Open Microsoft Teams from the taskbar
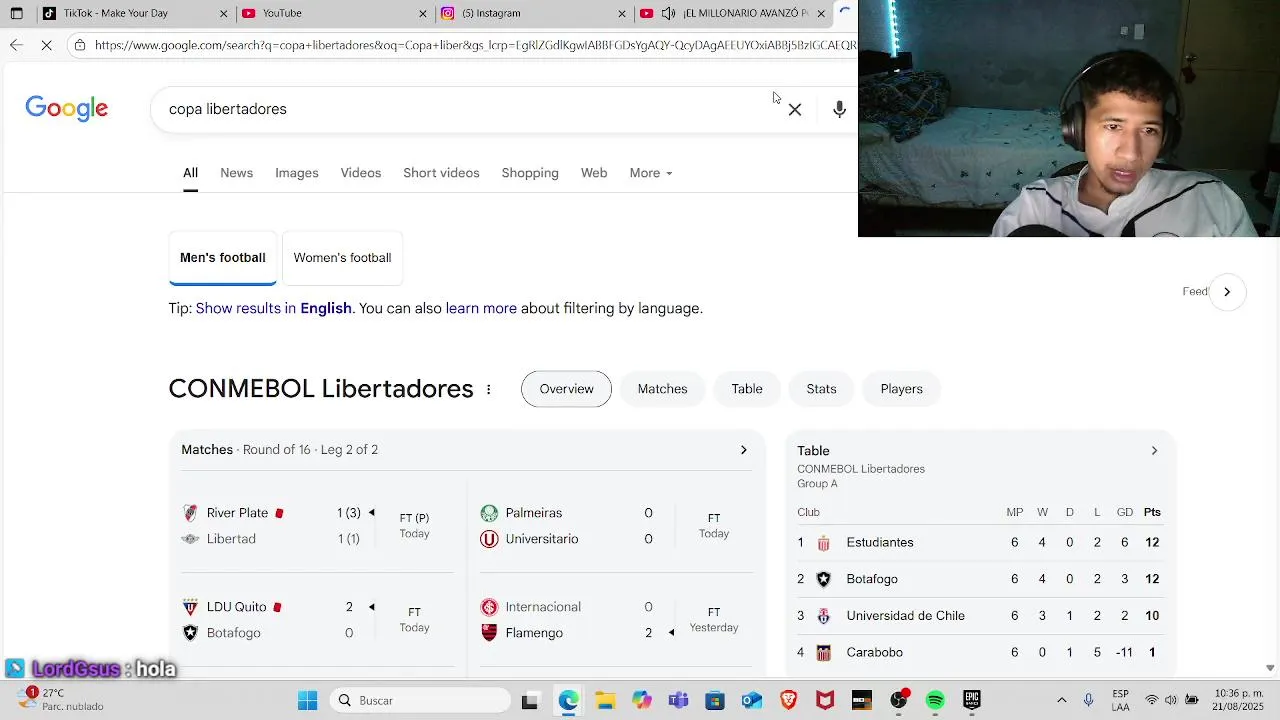The height and width of the screenshot is (720, 1280). [x=678, y=700]
